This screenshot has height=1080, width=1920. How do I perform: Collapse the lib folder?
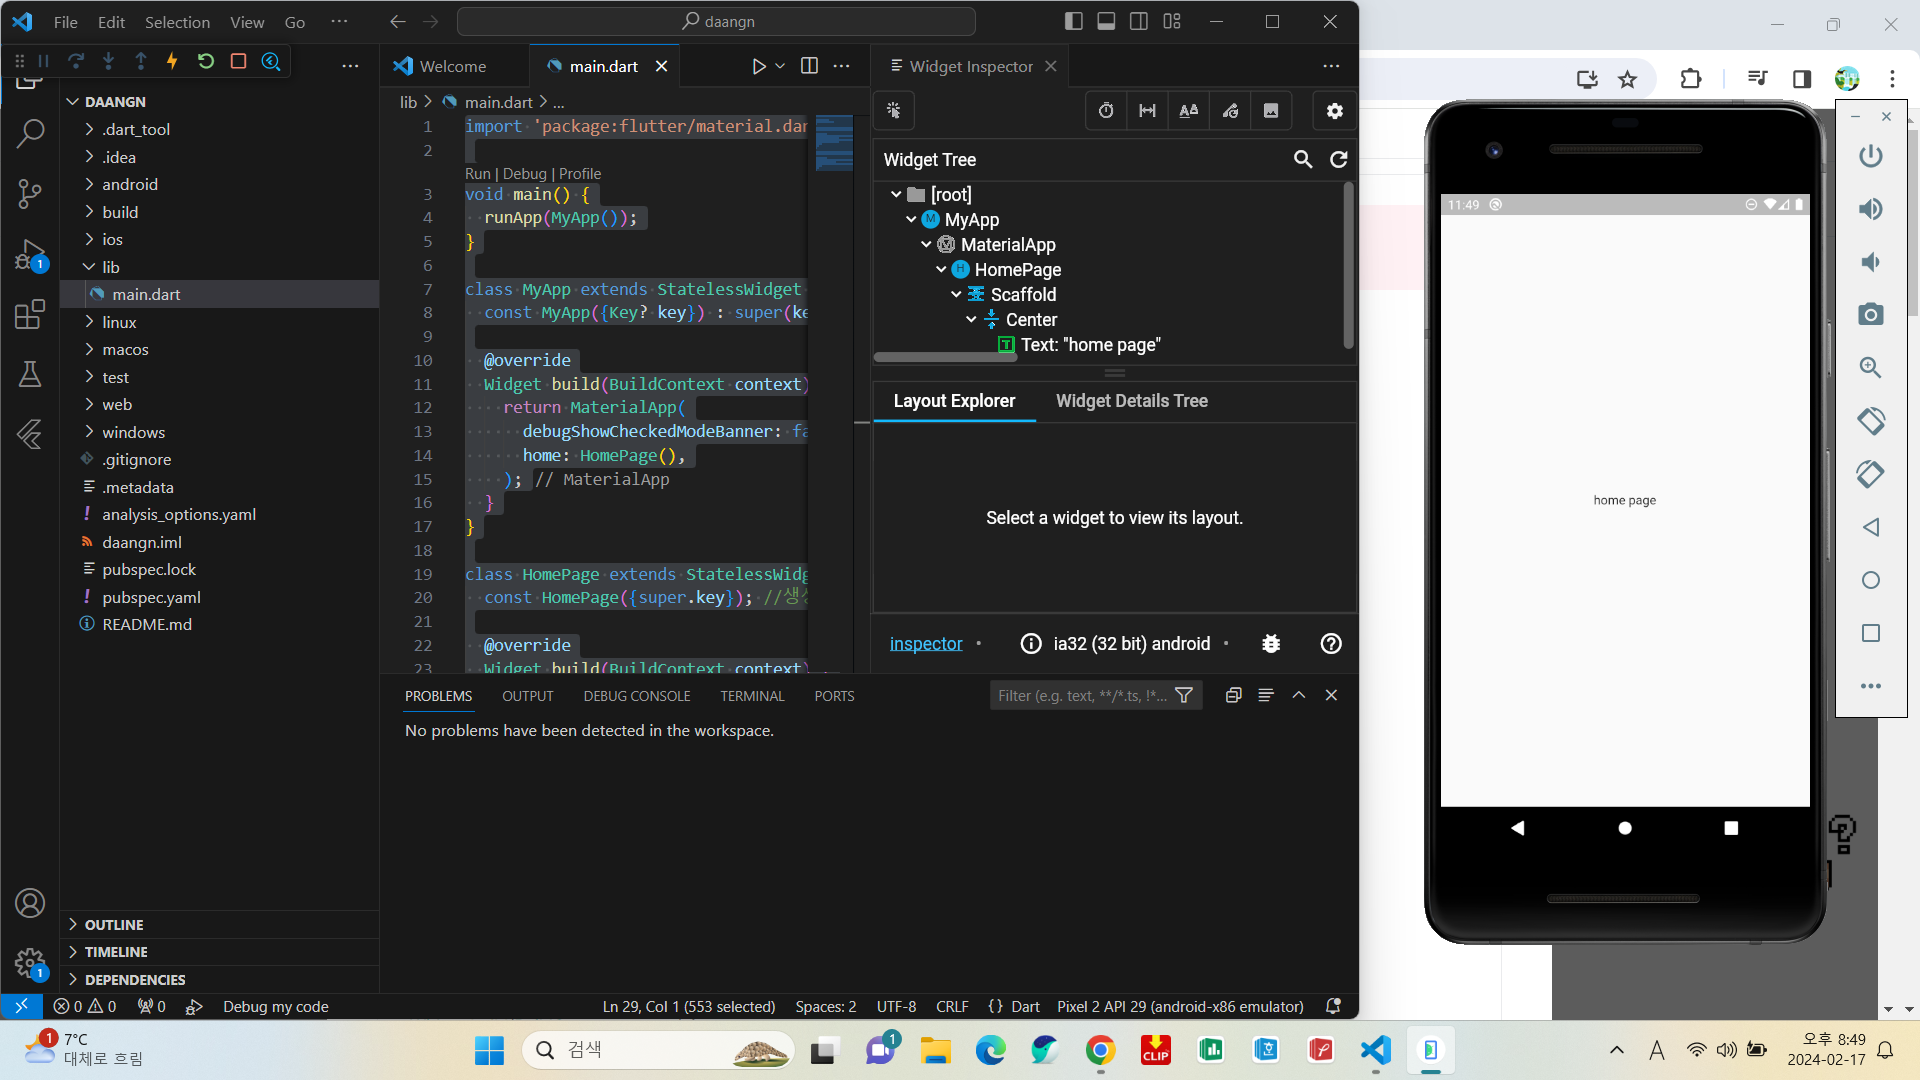(89, 267)
